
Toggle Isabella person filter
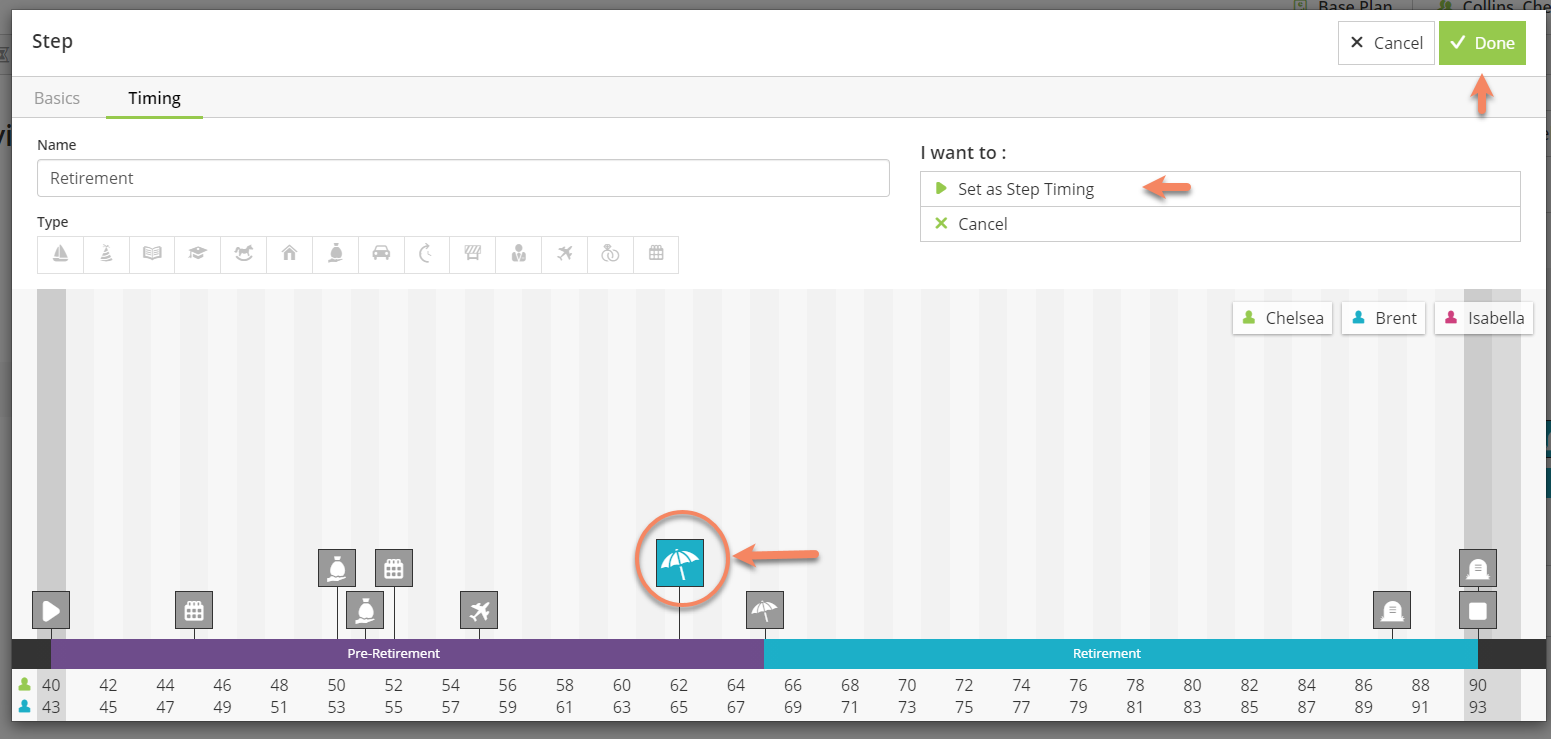(1483, 318)
